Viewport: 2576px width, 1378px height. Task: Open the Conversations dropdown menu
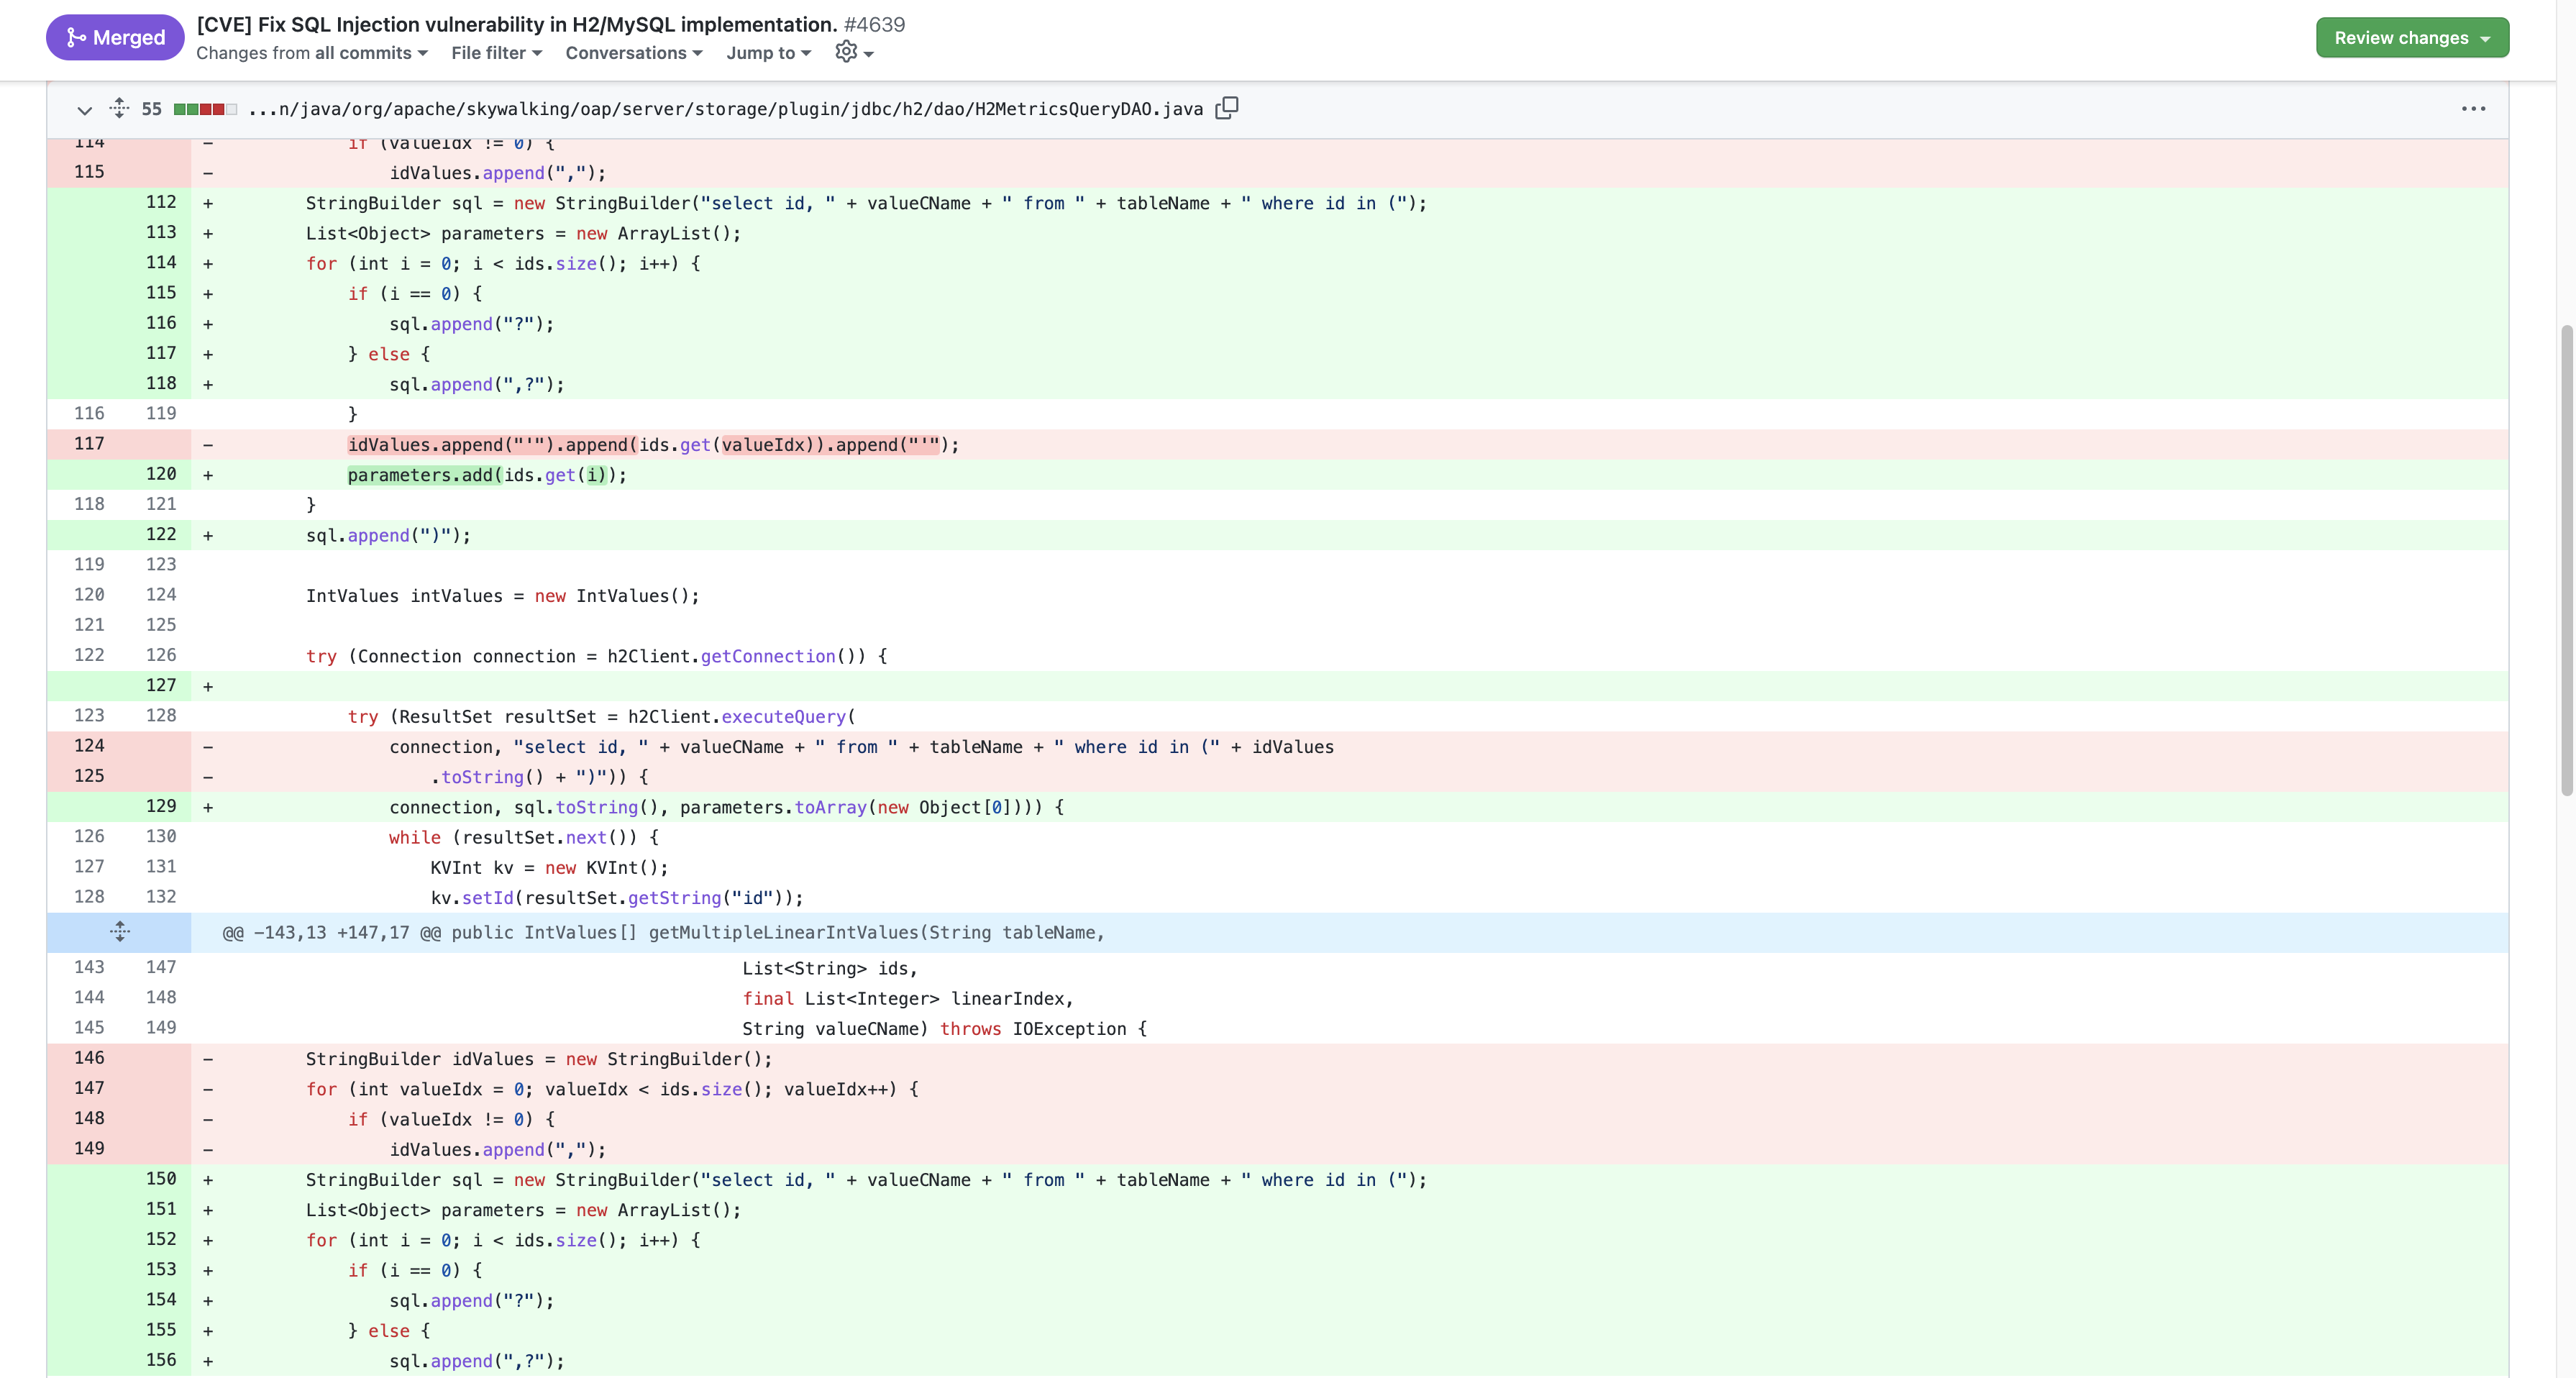coord(633,53)
